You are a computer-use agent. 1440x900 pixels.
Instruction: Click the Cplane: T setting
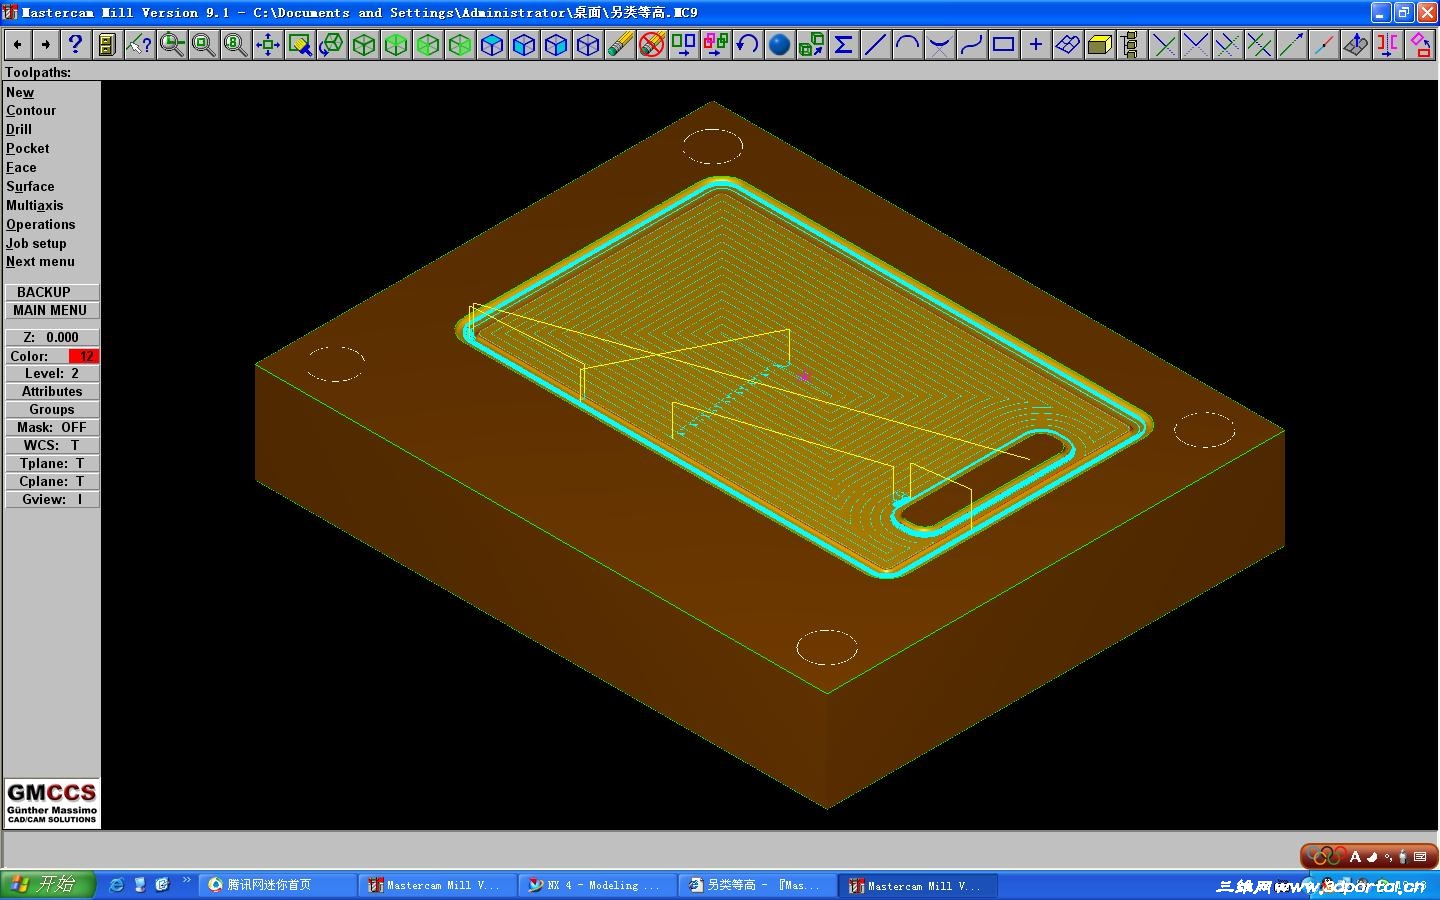(x=52, y=481)
